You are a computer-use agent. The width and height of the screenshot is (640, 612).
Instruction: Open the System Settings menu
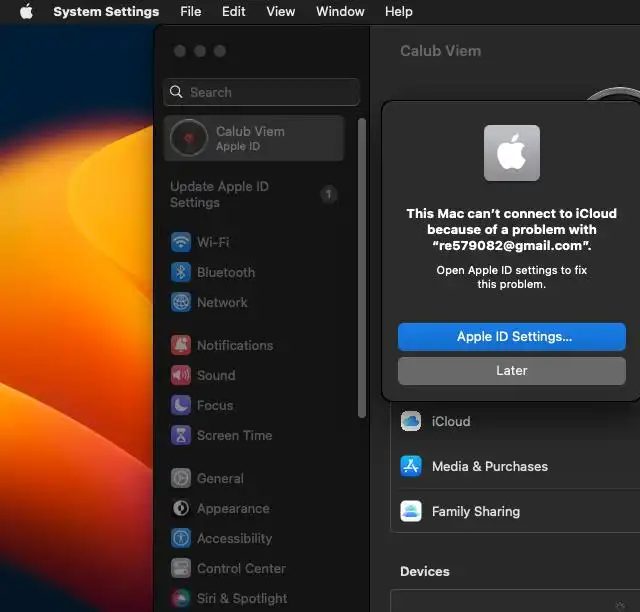[x=106, y=11]
